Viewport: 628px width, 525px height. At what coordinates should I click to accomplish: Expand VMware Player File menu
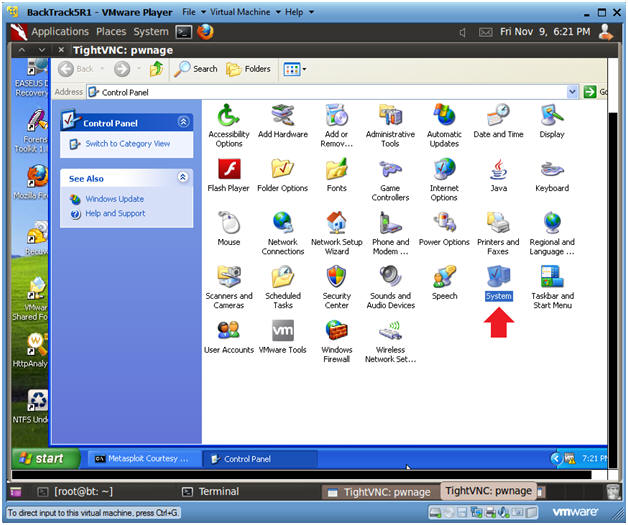click(193, 12)
